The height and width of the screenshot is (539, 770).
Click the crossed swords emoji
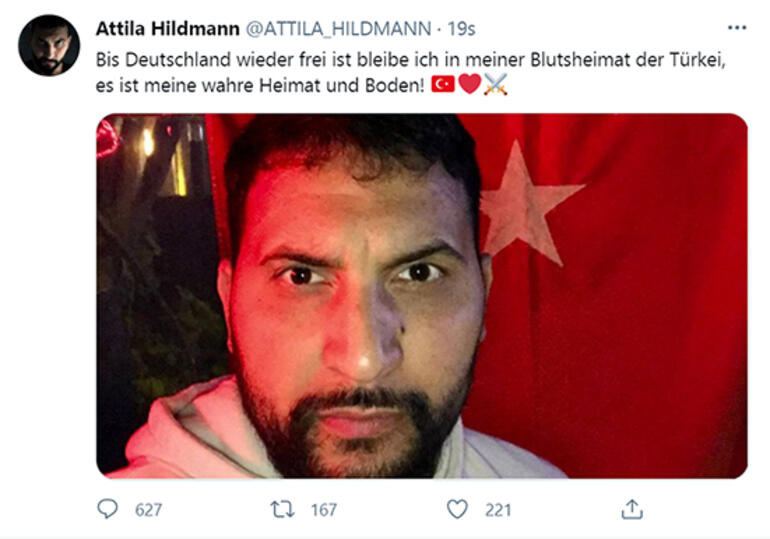[495, 84]
